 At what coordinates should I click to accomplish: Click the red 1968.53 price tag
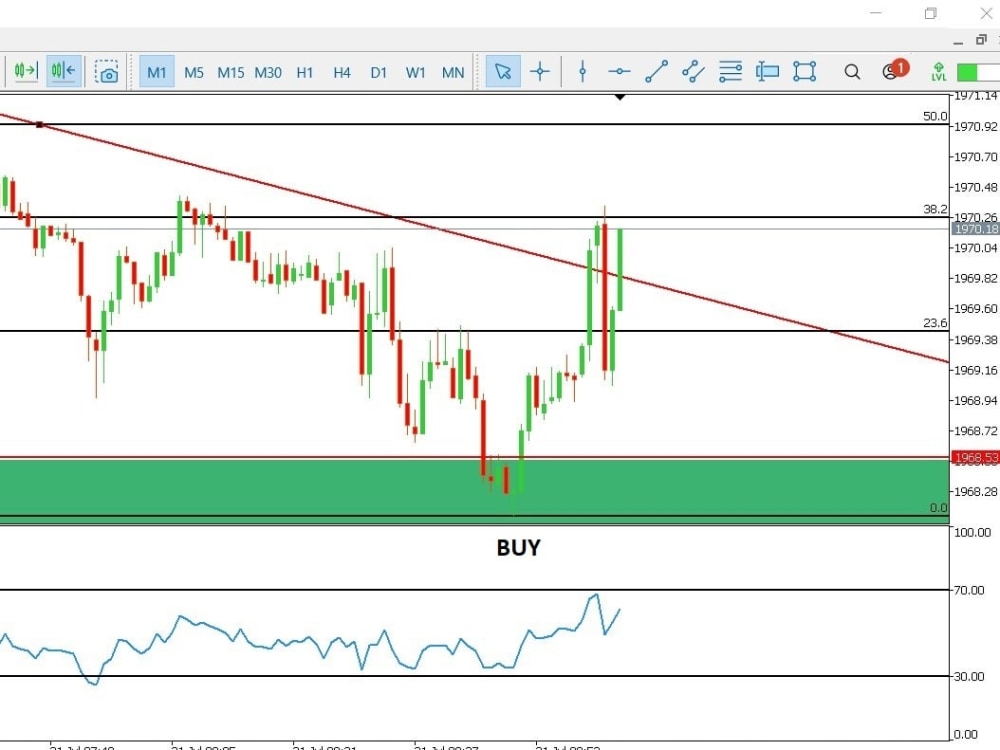click(x=975, y=458)
